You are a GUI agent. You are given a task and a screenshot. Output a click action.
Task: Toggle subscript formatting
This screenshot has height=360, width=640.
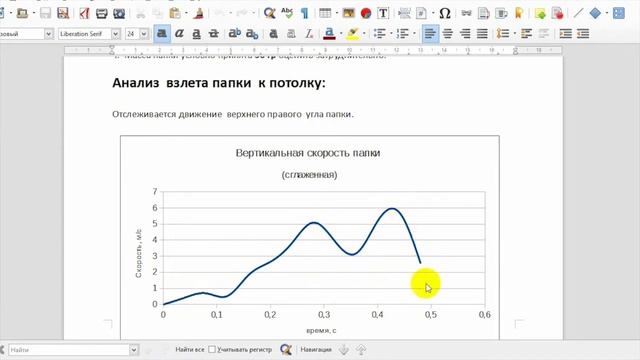[252, 33]
